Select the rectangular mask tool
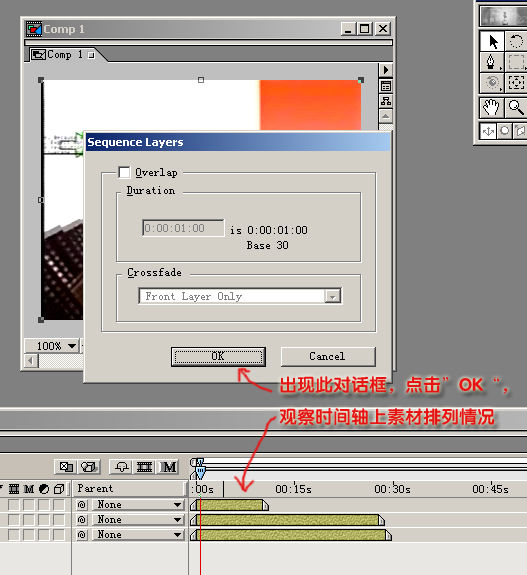 516,62
